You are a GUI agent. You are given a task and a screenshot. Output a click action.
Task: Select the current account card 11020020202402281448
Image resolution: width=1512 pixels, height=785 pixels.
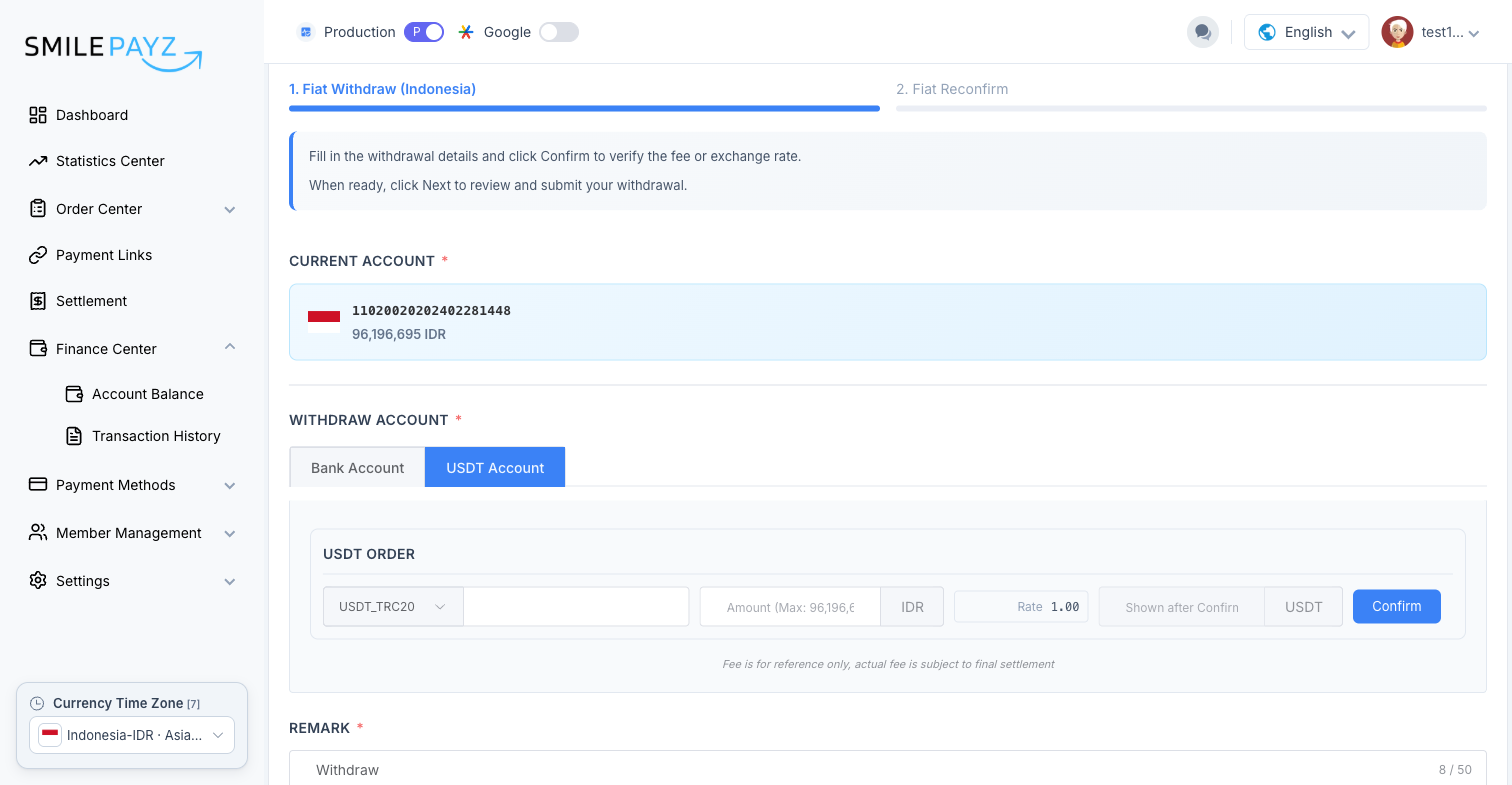click(888, 322)
